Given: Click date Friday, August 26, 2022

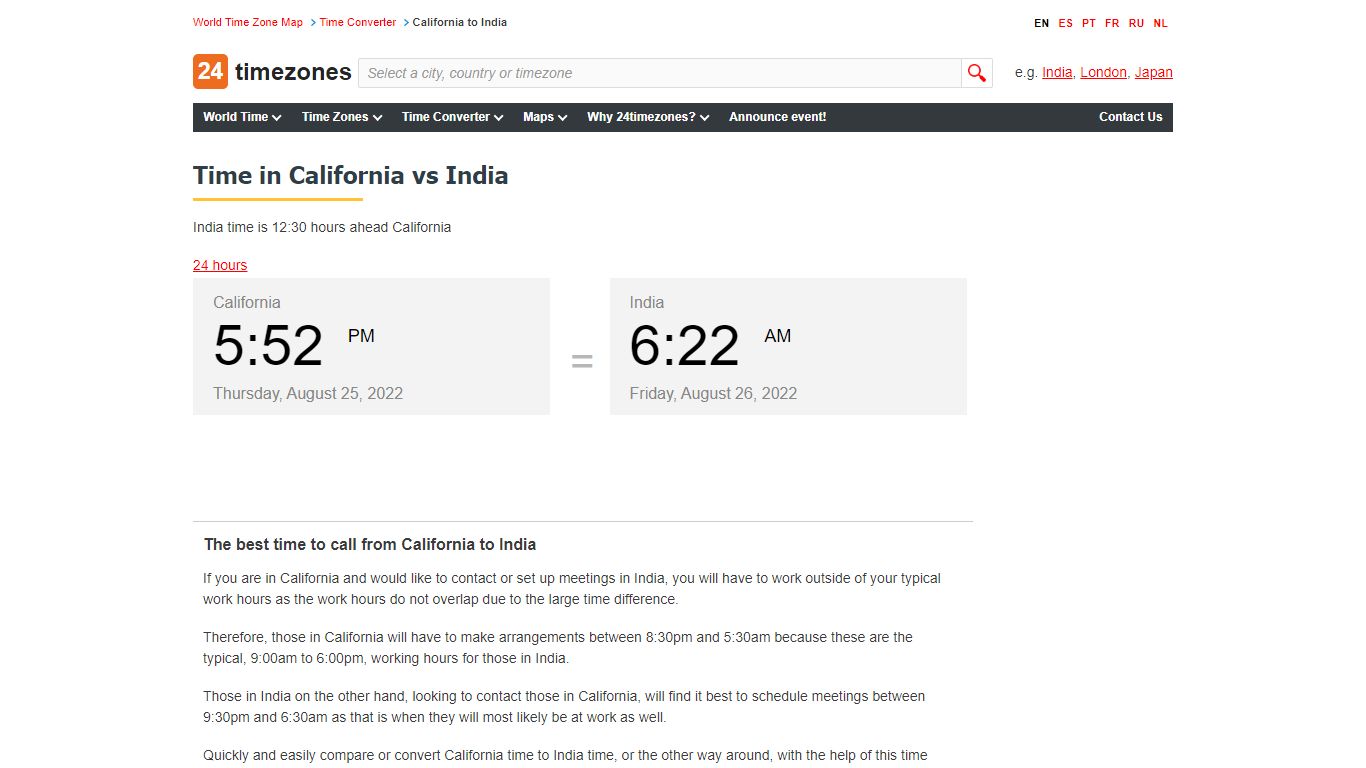Looking at the screenshot, I should (x=713, y=393).
